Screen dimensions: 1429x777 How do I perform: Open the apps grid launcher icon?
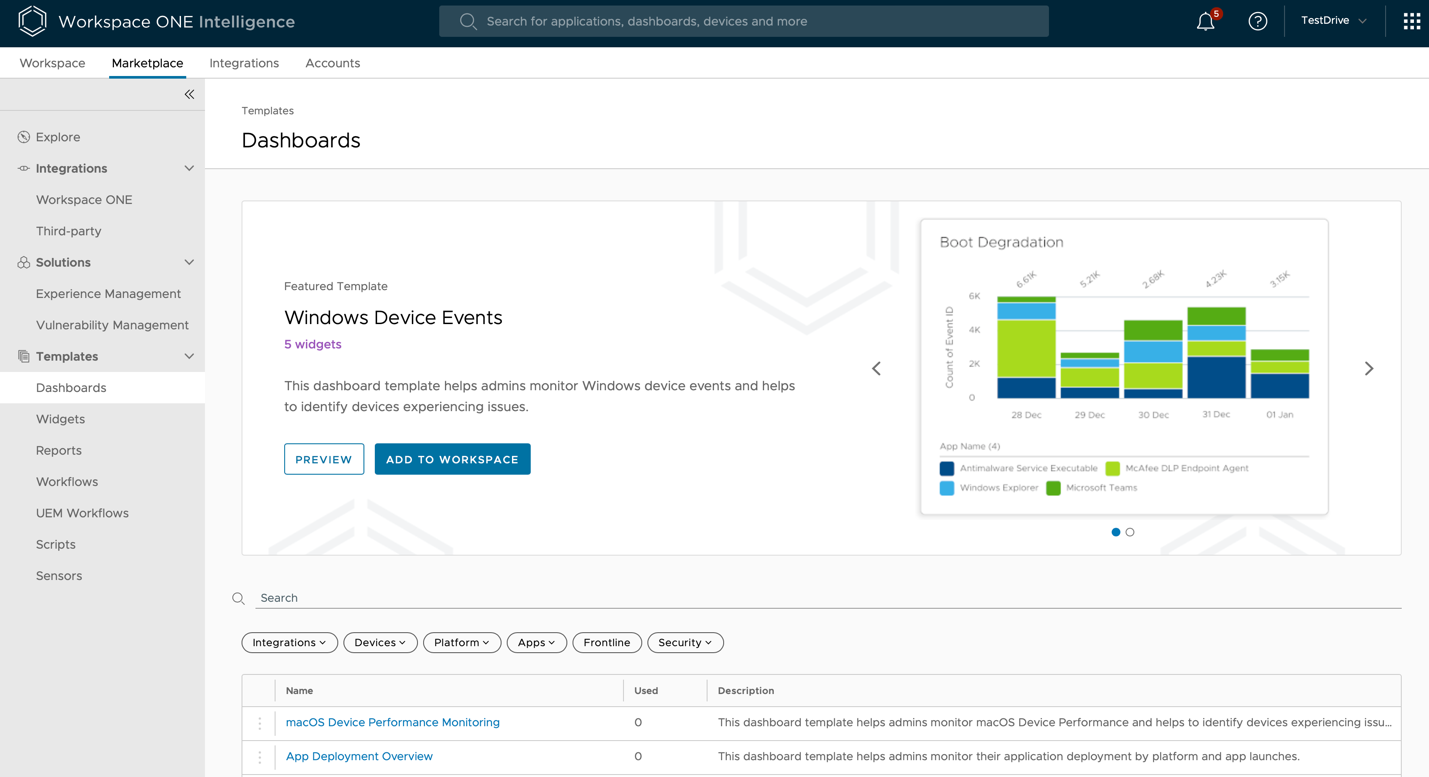(1411, 21)
